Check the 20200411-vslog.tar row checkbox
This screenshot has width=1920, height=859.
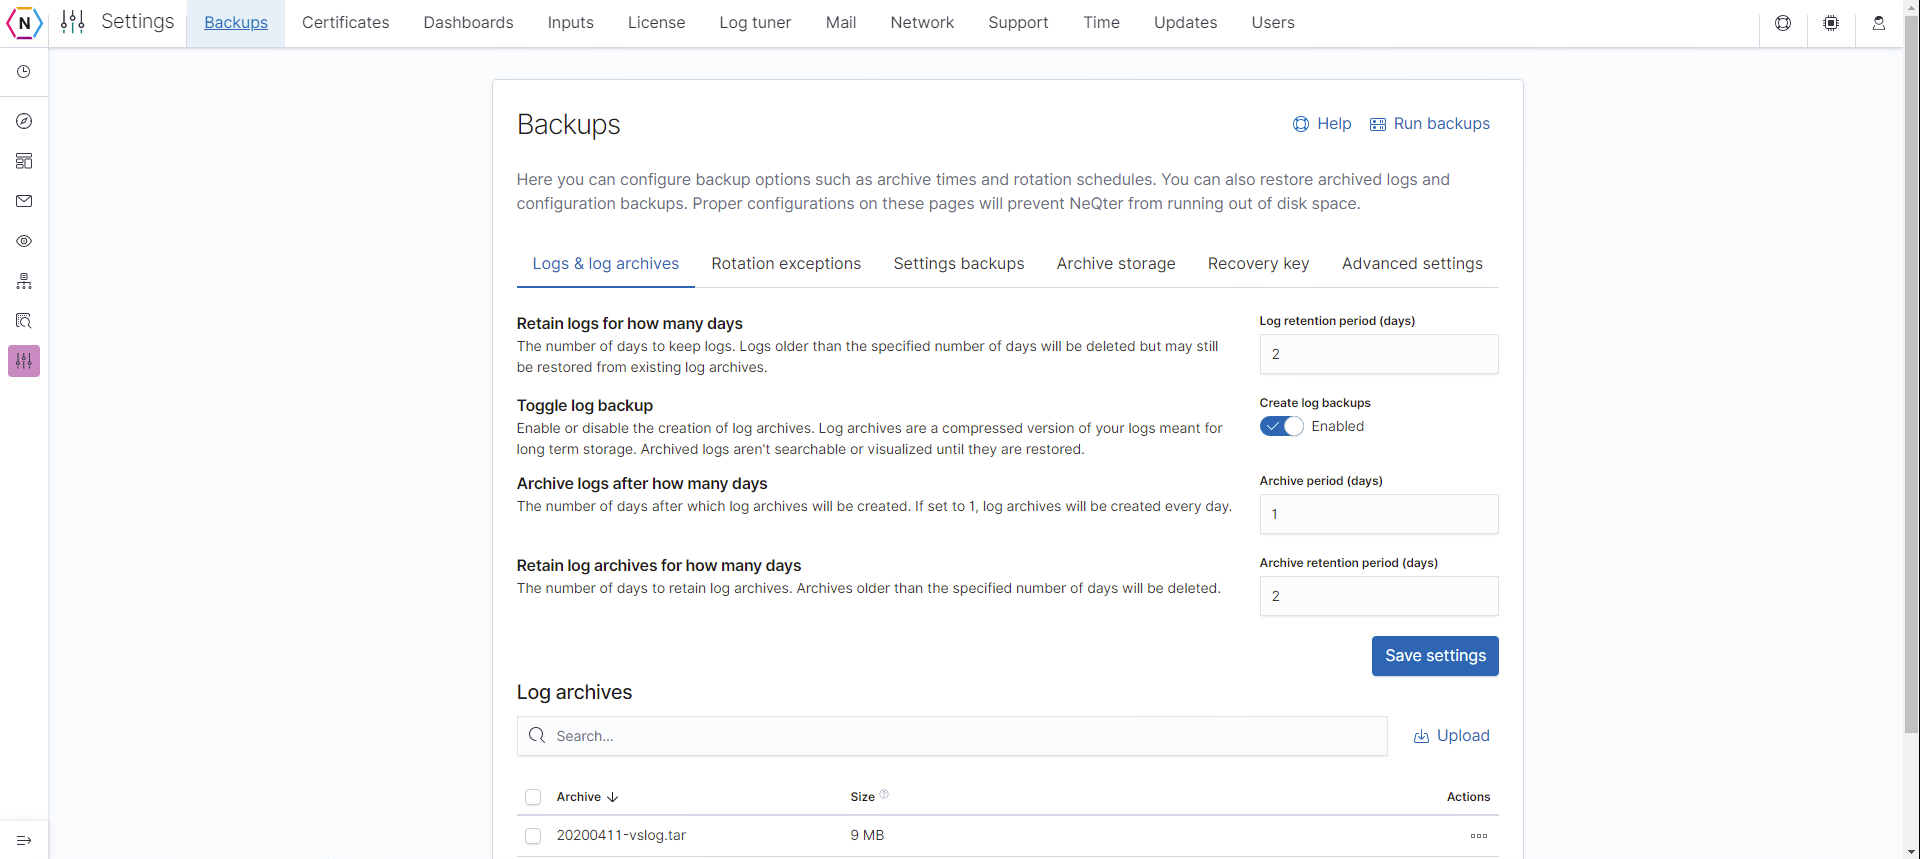[533, 836]
